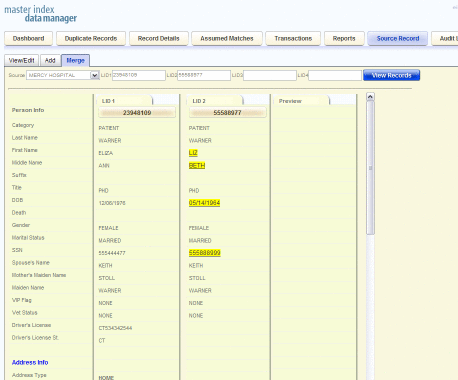Click LID 1 license state CT

[102, 341]
